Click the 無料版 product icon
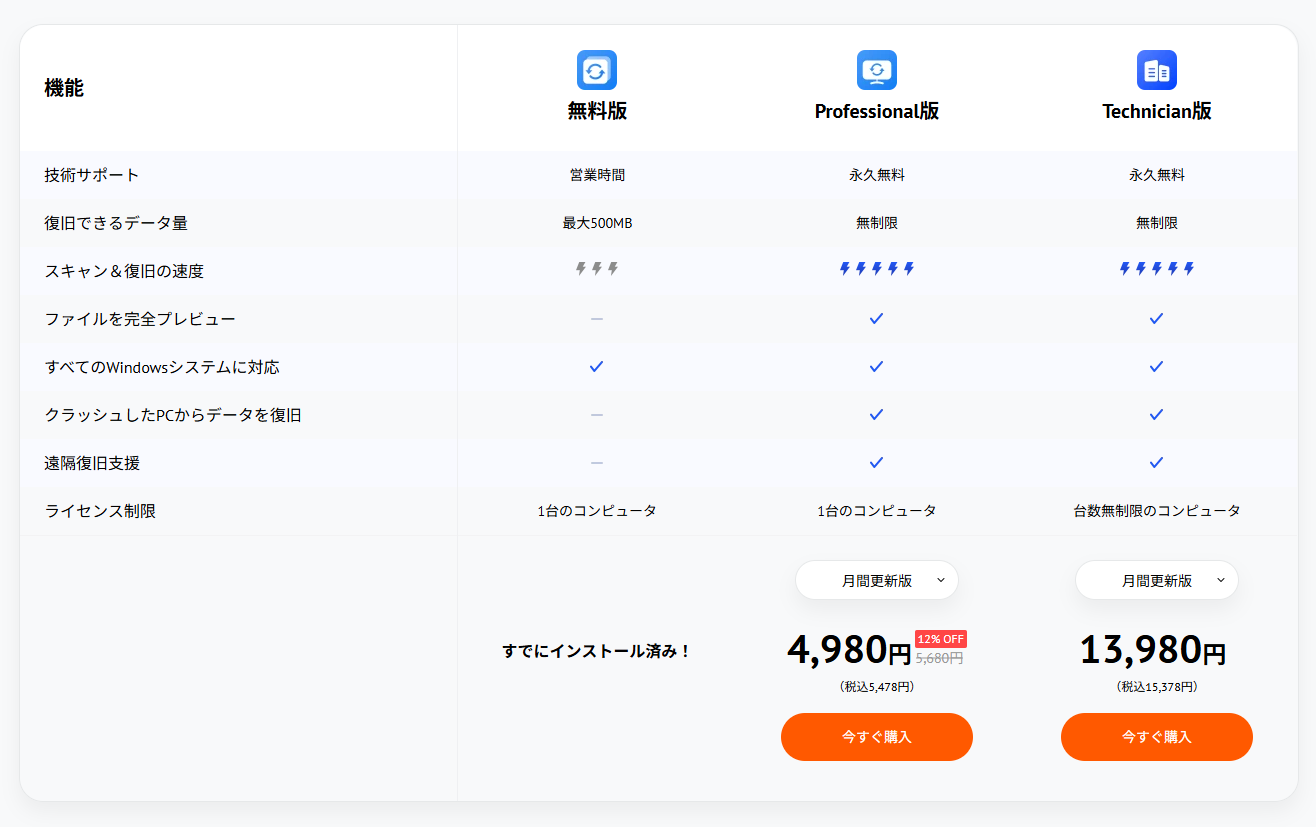 597,70
